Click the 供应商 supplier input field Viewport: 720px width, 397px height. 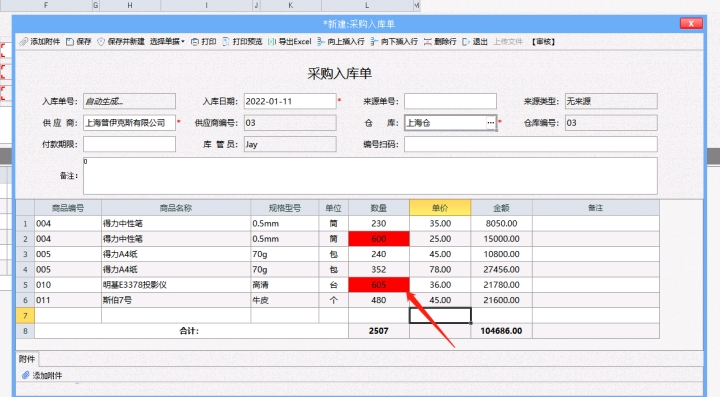(x=129, y=123)
